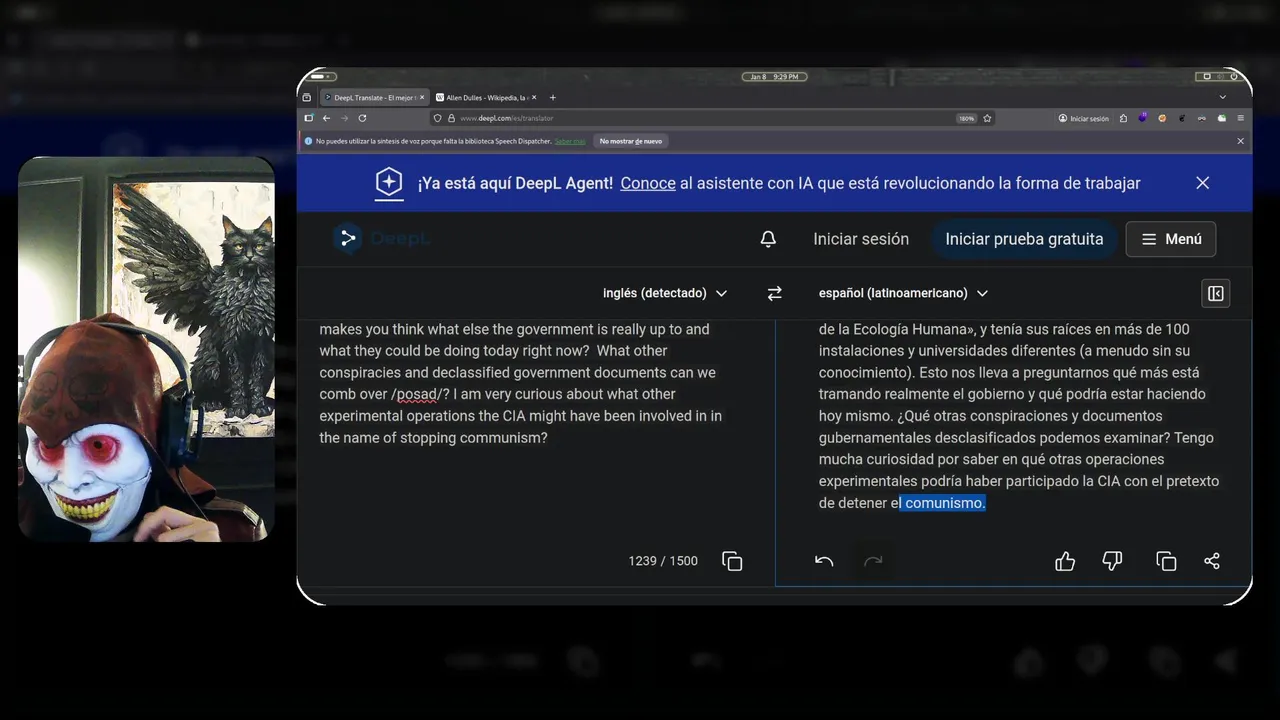Open a new browser tab
The height and width of the screenshot is (720, 1280).
(553, 97)
